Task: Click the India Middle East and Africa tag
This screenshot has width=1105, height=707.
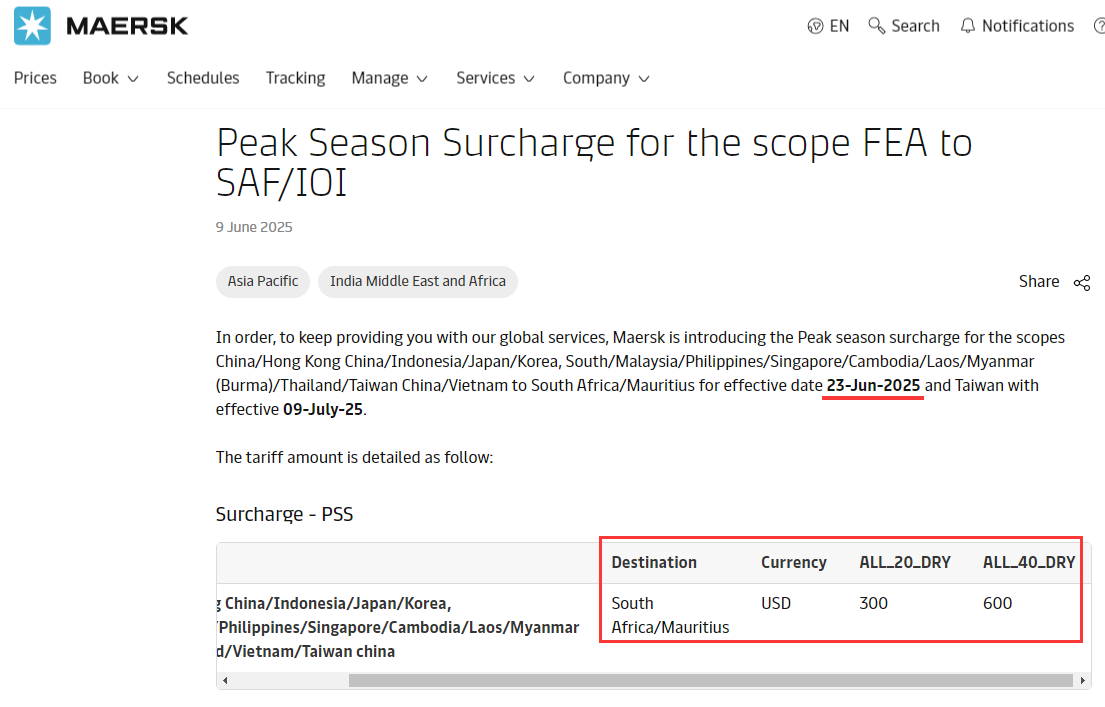Action: 418,281
